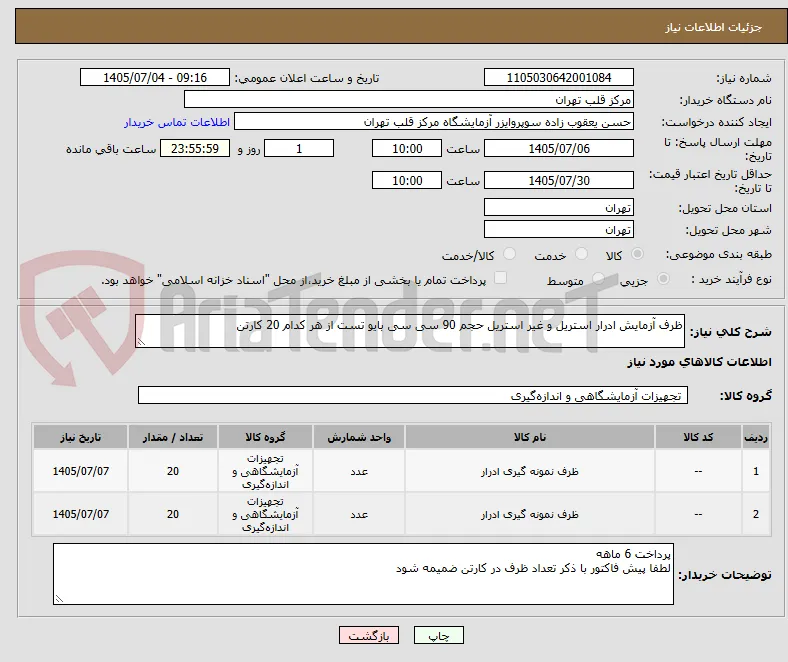Click the کد کالا column header
This screenshot has height=662, width=788.
698,437
